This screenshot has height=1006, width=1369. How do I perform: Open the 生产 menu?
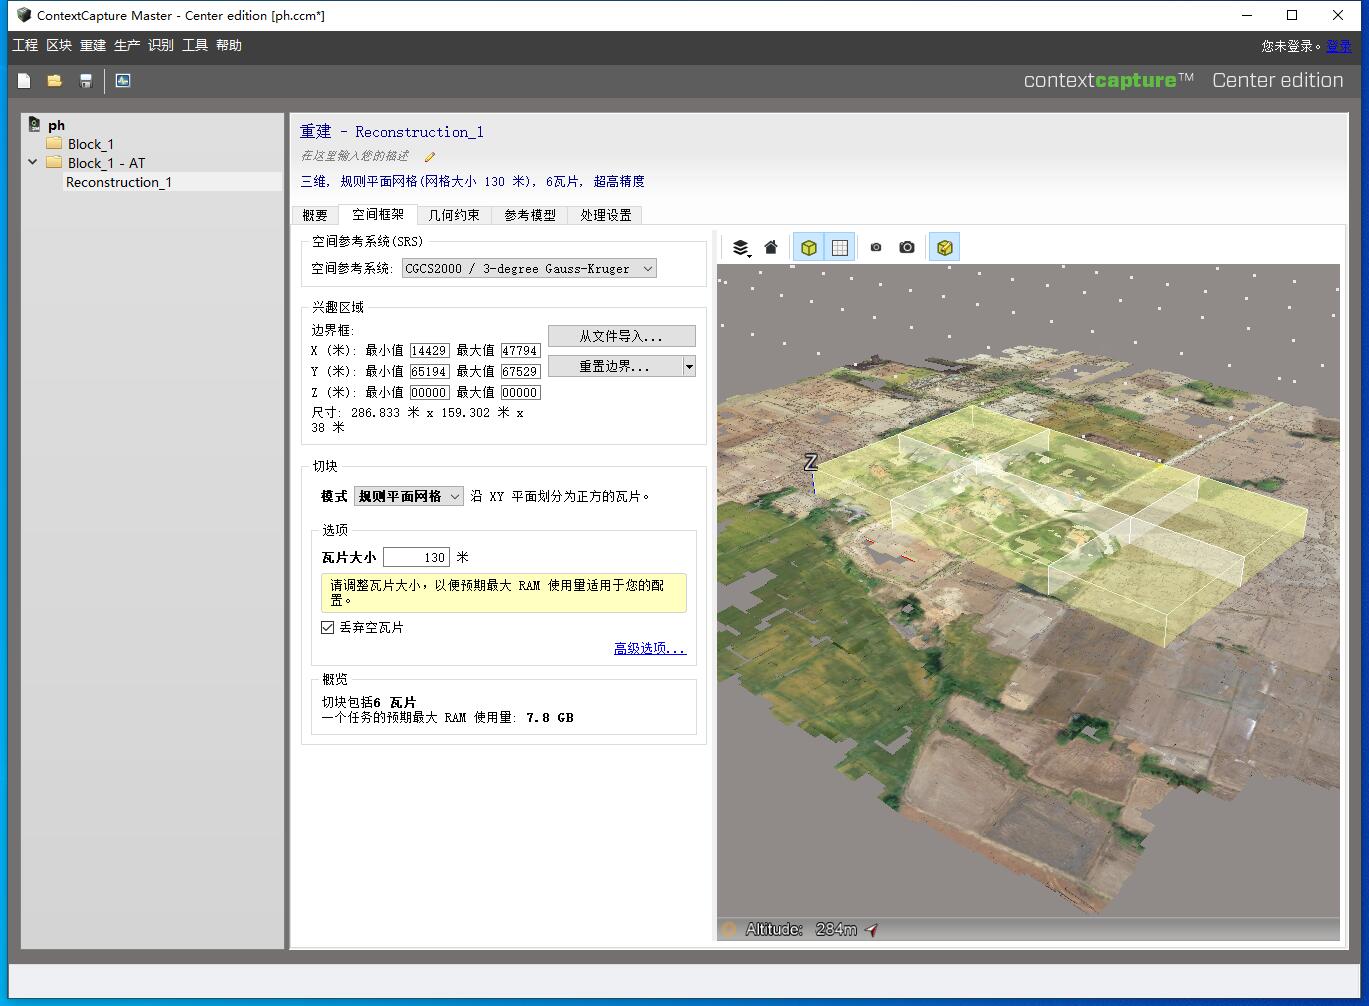(x=126, y=45)
